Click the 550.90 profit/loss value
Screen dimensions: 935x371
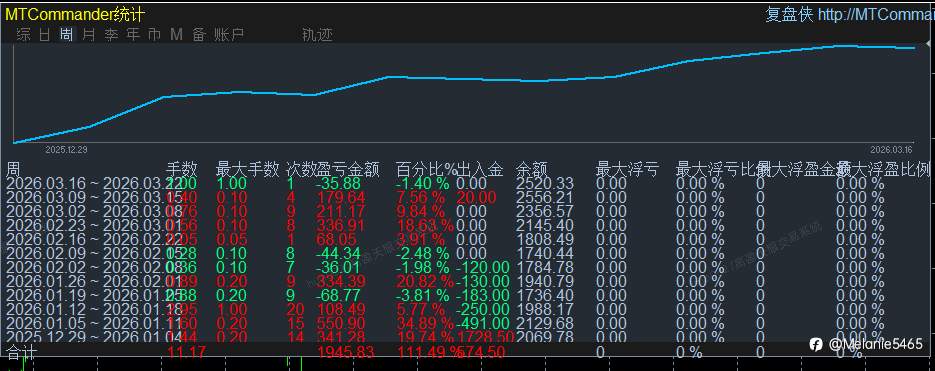point(342,323)
